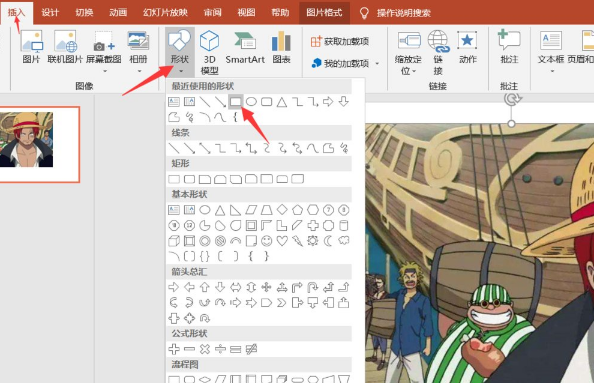
Task: Select cross shape in 基本形状
Action: click(x=313, y=225)
